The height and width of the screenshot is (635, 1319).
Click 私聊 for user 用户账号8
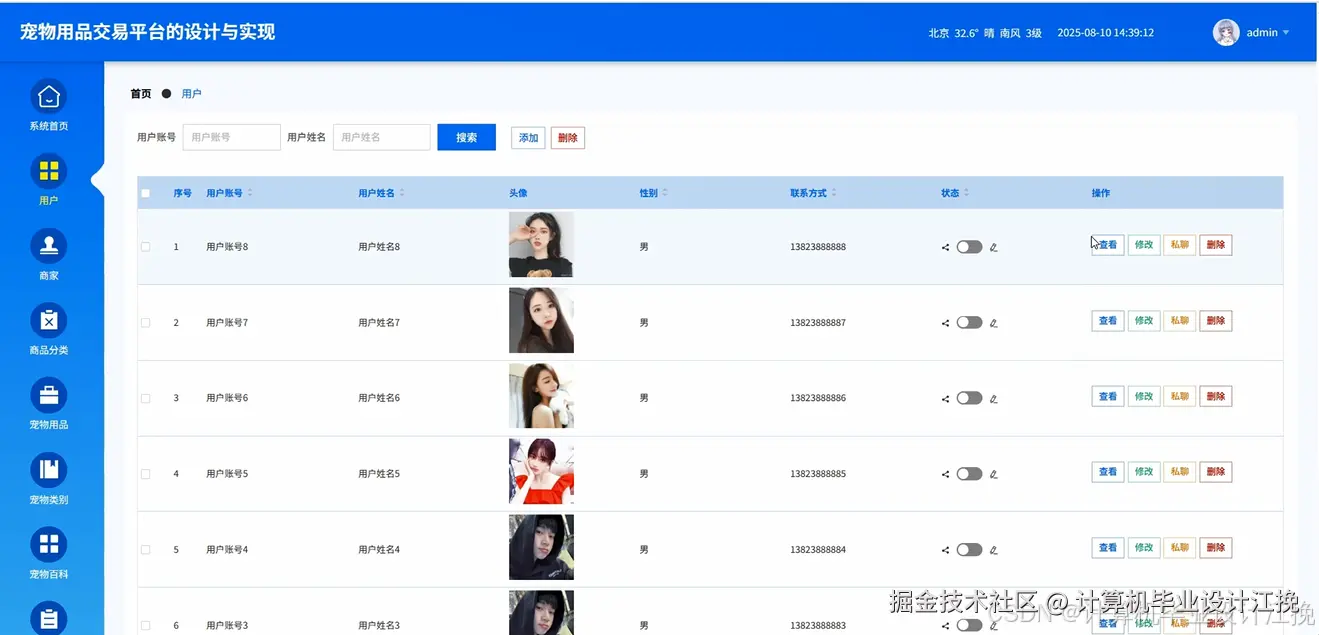click(x=1179, y=246)
